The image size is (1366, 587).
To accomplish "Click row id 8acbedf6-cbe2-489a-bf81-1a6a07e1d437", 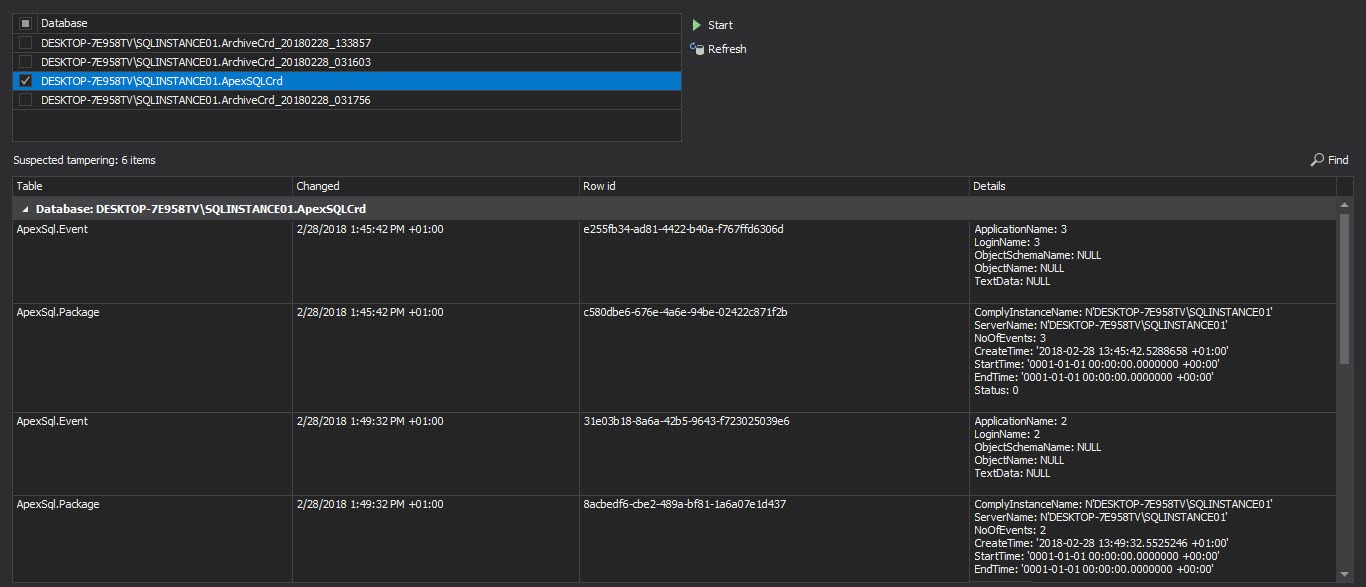I will [x=684, y=504].
